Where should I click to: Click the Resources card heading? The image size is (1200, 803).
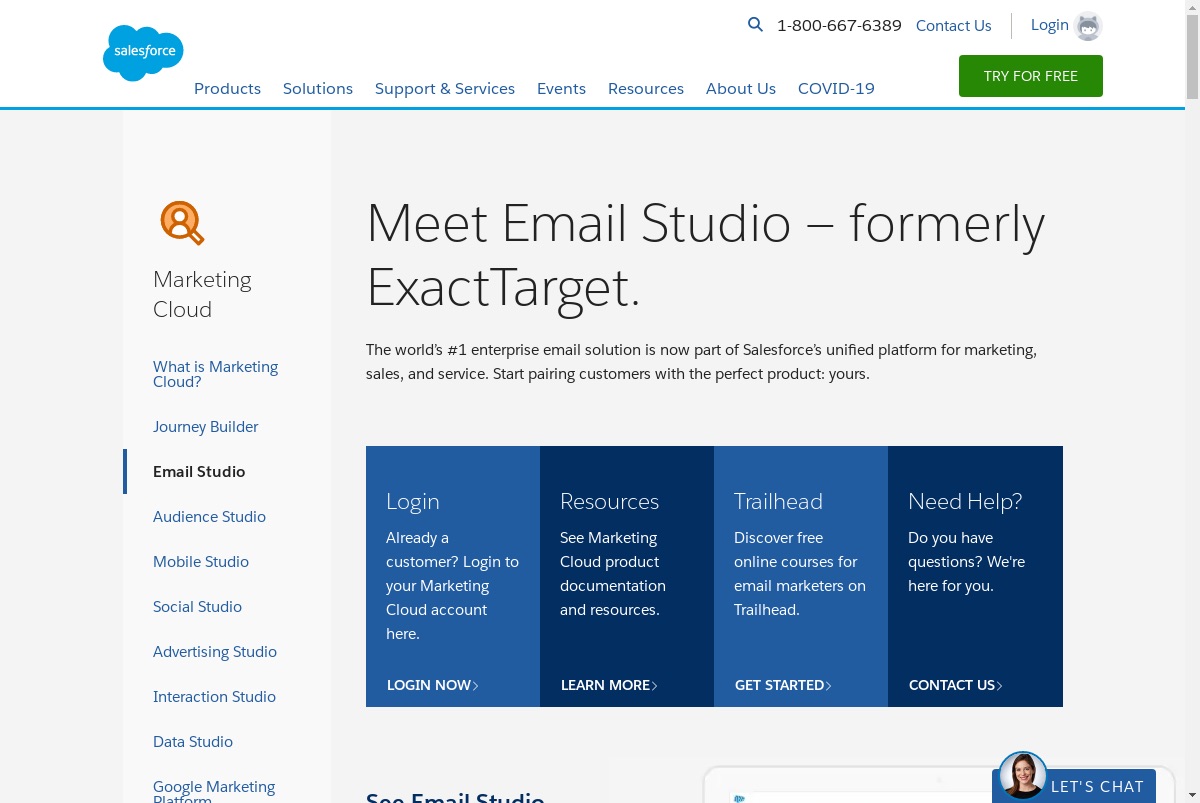point(609,502)
